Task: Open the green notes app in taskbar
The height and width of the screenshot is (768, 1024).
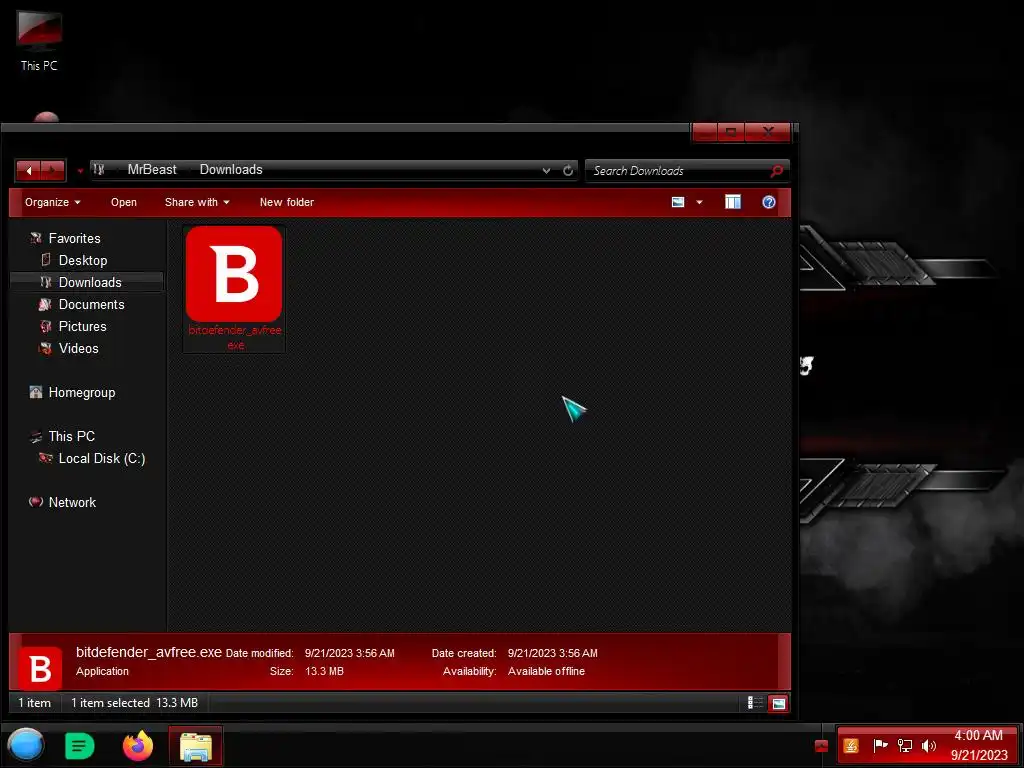Action: (80, 746)
